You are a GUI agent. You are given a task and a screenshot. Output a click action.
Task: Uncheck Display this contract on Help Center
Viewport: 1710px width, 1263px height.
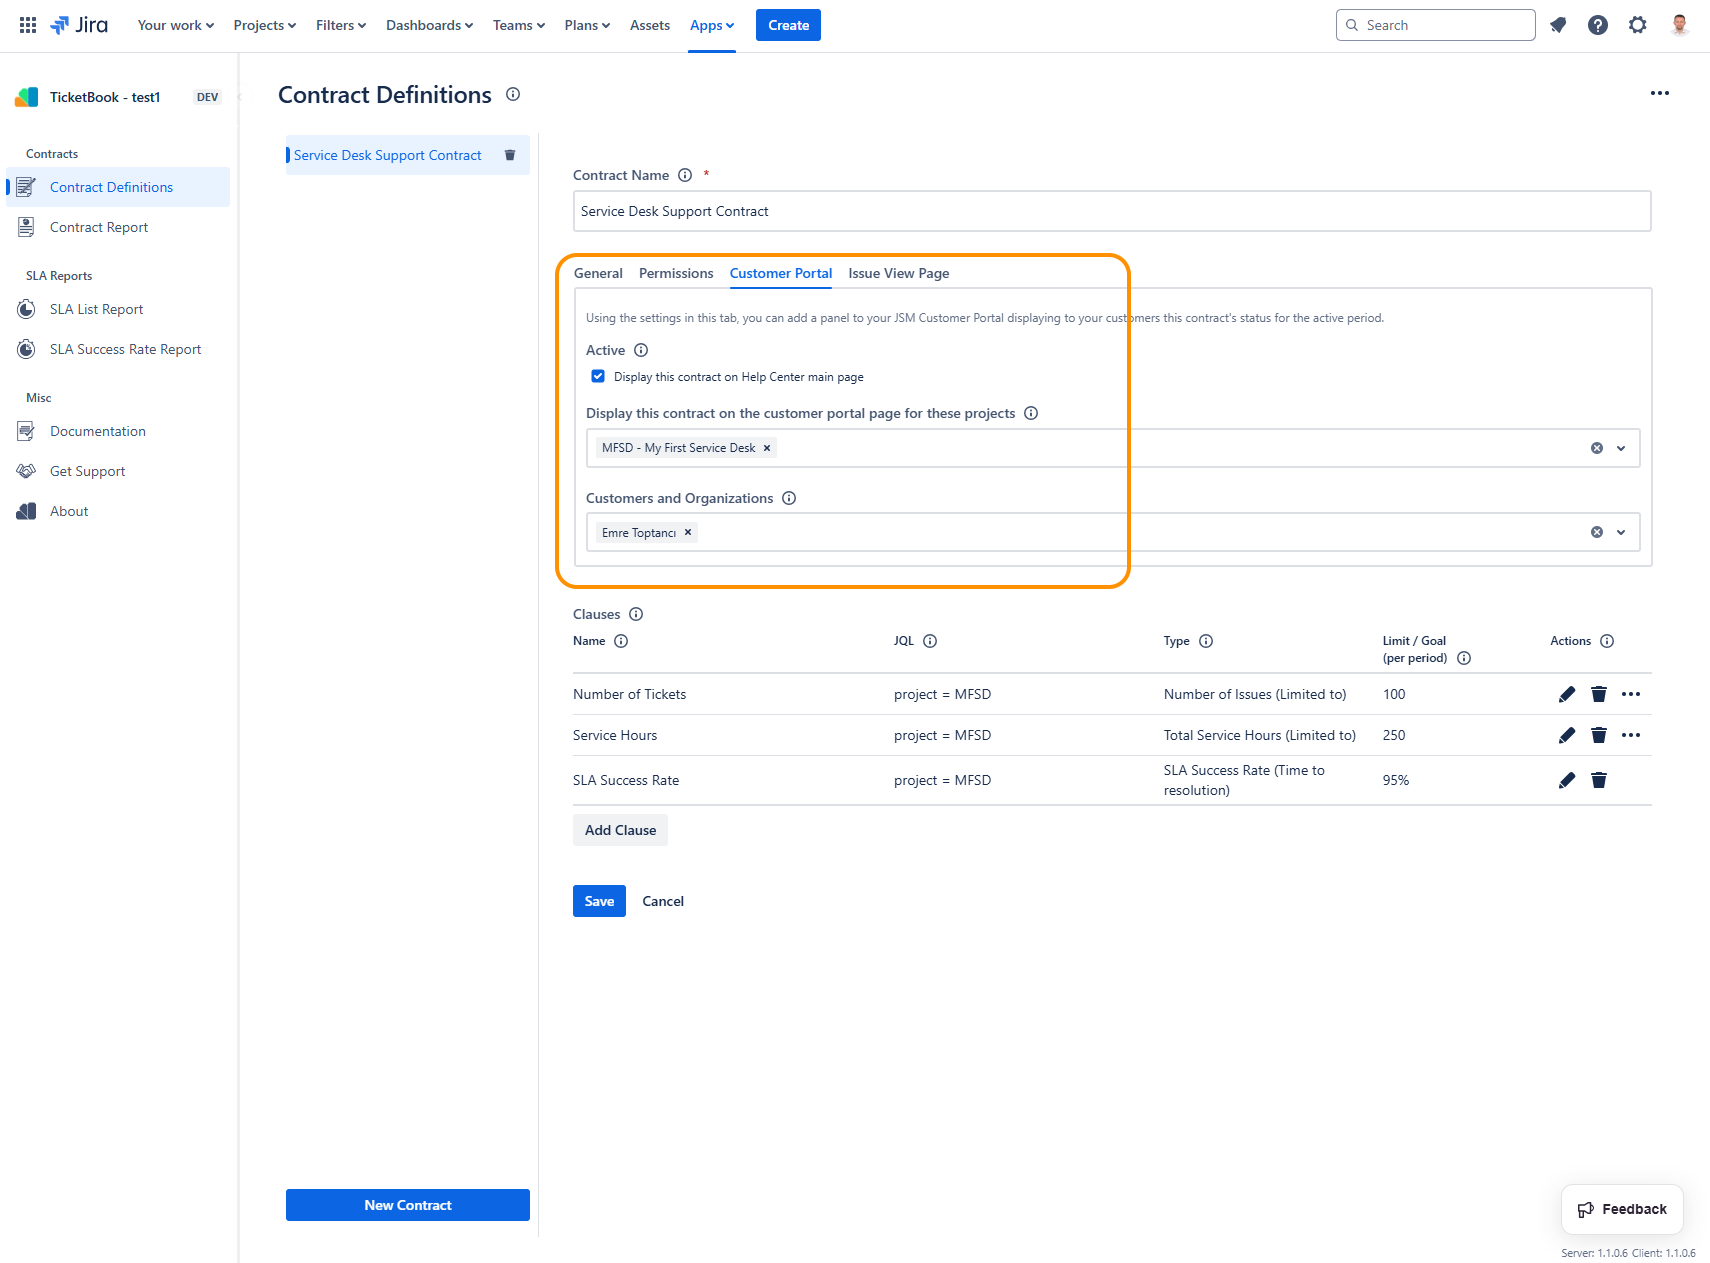click(x=598, y=376)
